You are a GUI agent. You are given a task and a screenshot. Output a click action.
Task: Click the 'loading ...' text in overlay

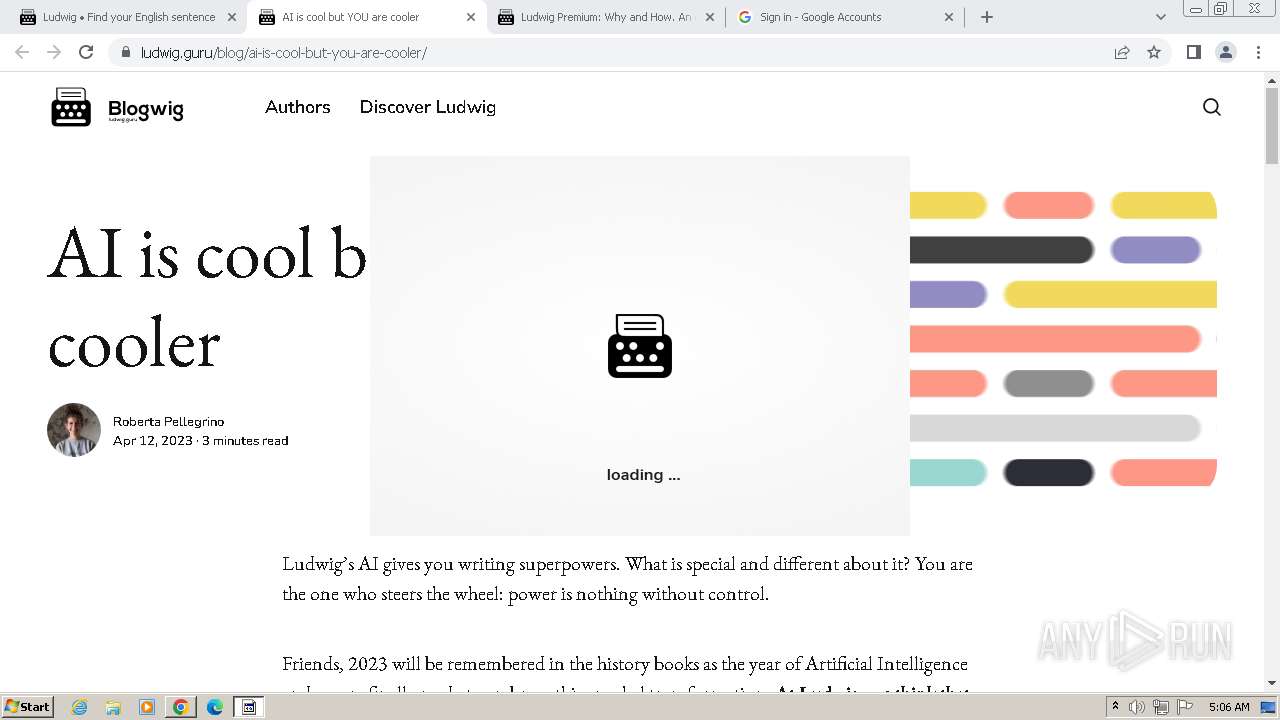[x=643, y=475]
